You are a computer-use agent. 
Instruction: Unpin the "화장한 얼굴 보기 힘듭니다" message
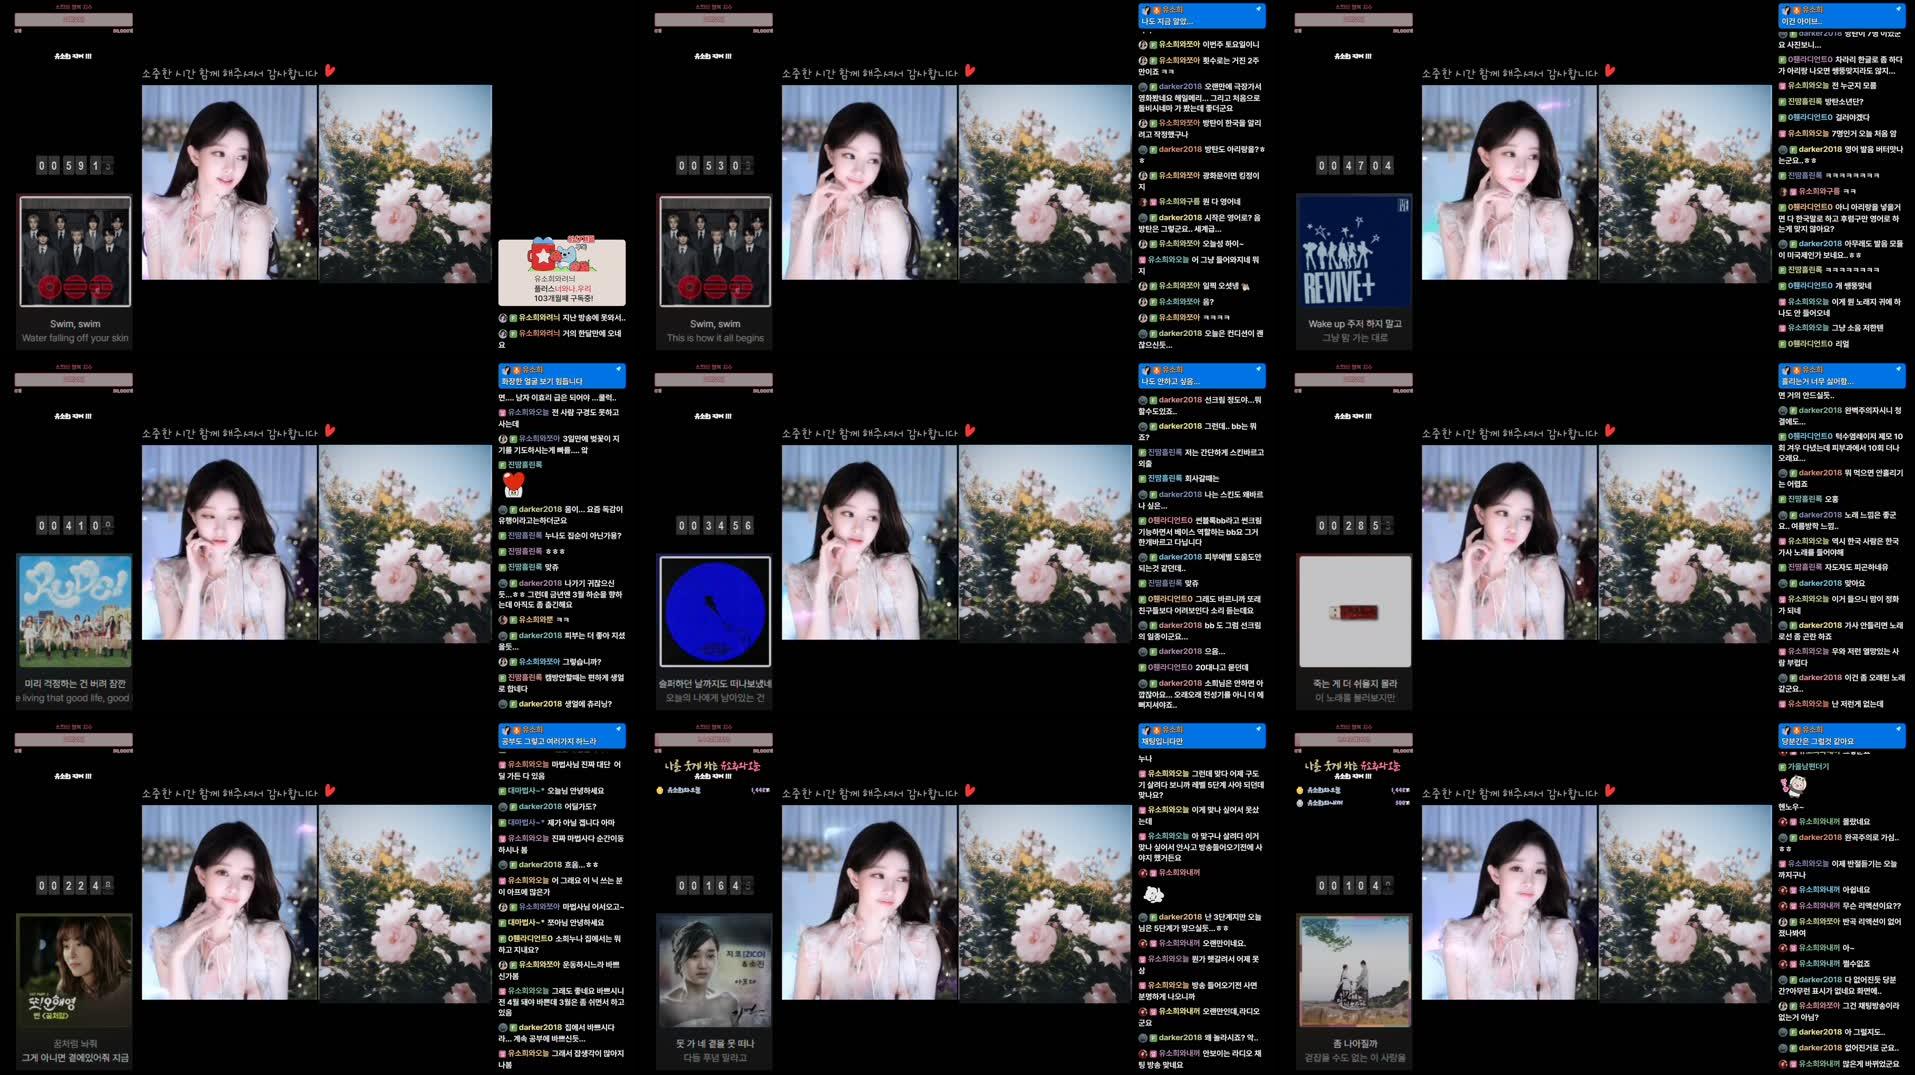click(618, 369)
